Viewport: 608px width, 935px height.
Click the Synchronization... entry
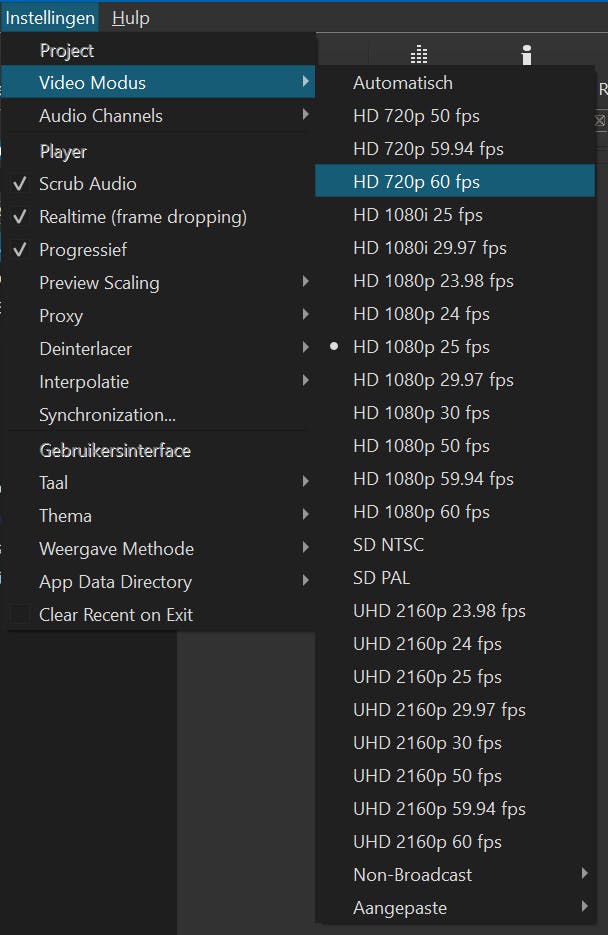pyautogui.click(x=107, y=415)
